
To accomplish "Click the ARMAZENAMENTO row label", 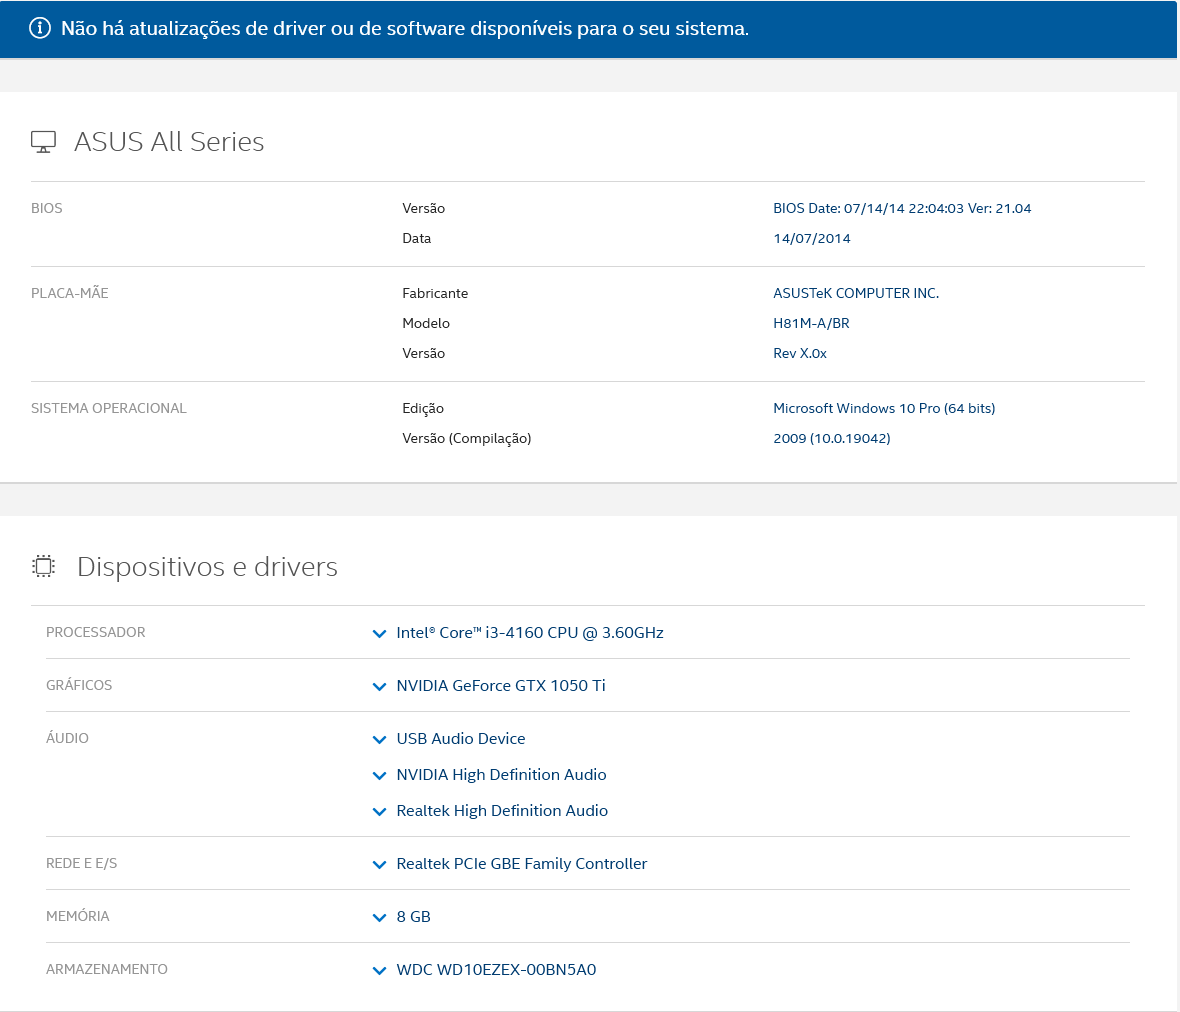I will coord(107,969).
